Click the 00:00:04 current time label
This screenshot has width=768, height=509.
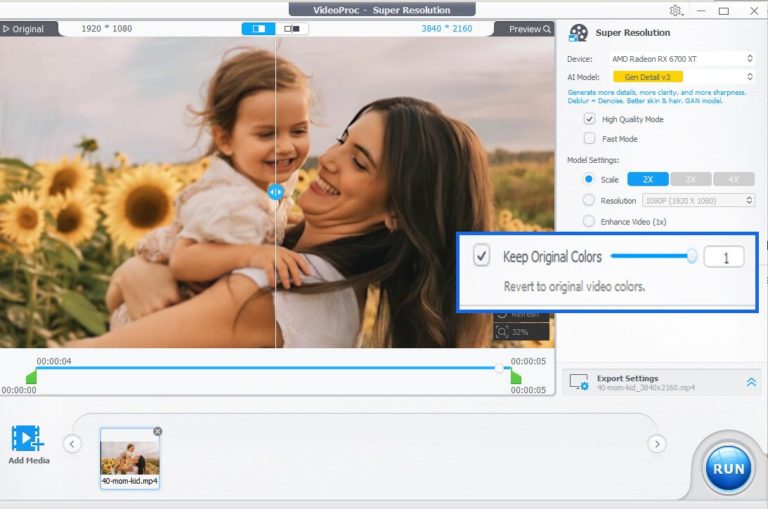click(x=54, y=362)
